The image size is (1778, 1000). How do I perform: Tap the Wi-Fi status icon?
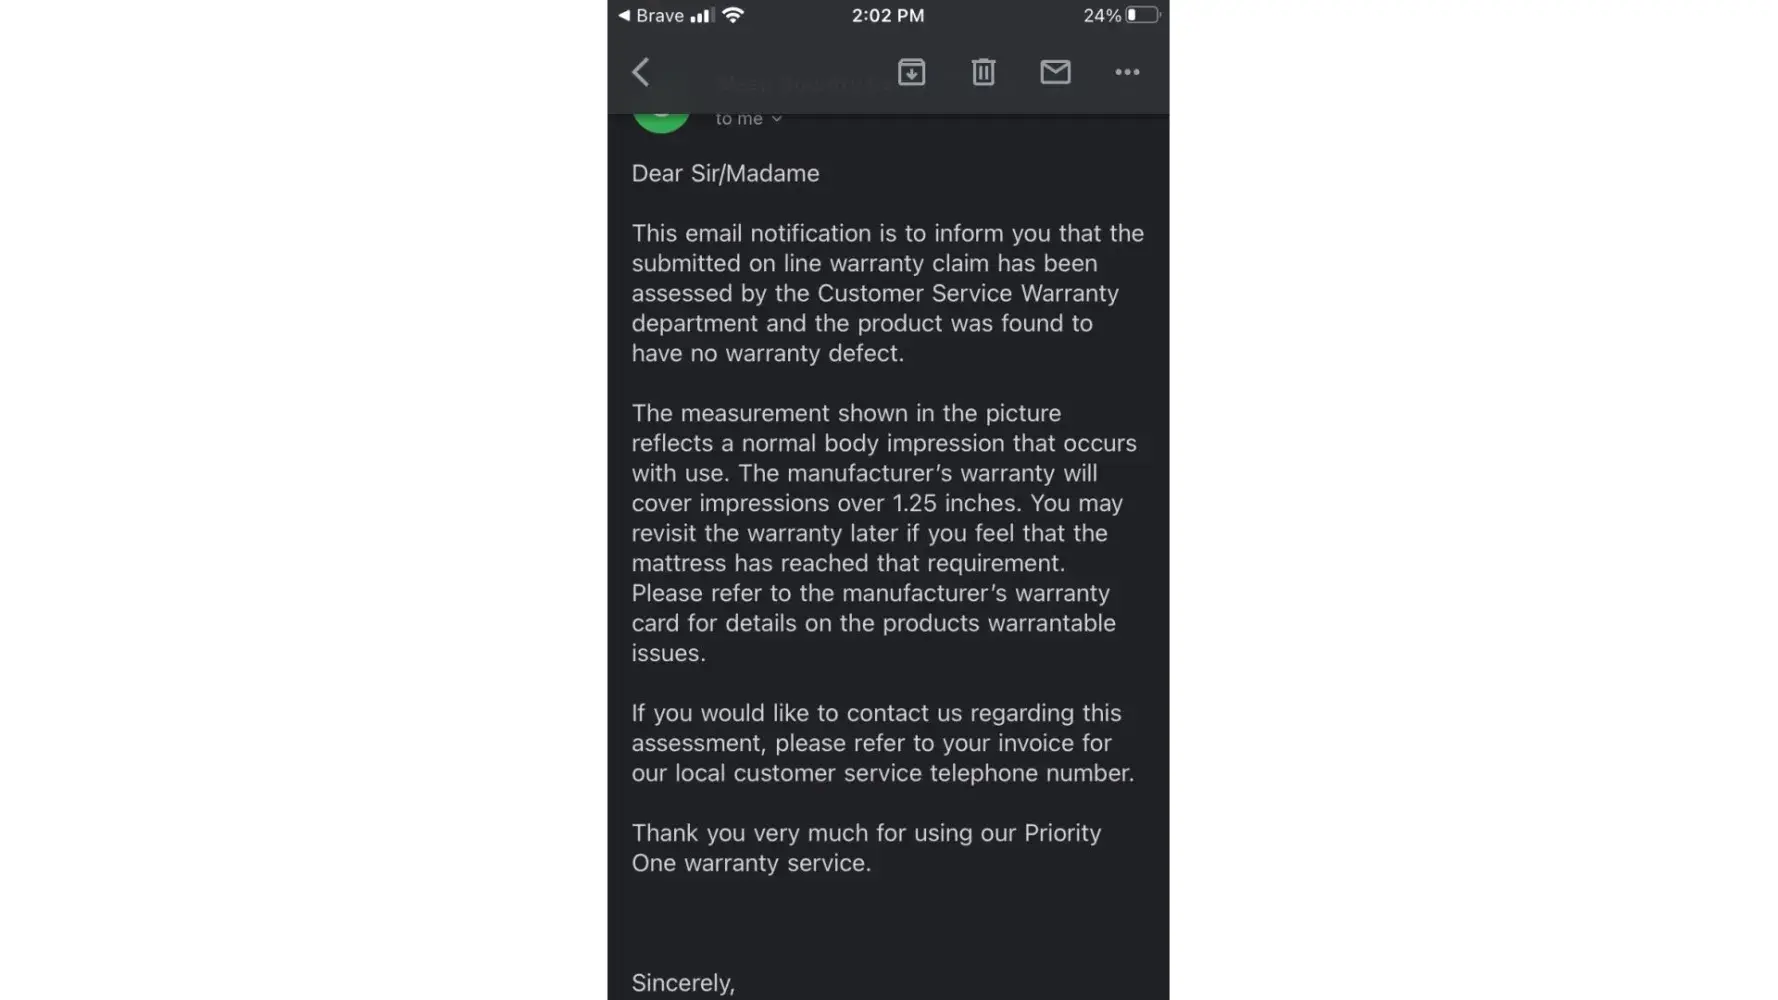point(733,15)
